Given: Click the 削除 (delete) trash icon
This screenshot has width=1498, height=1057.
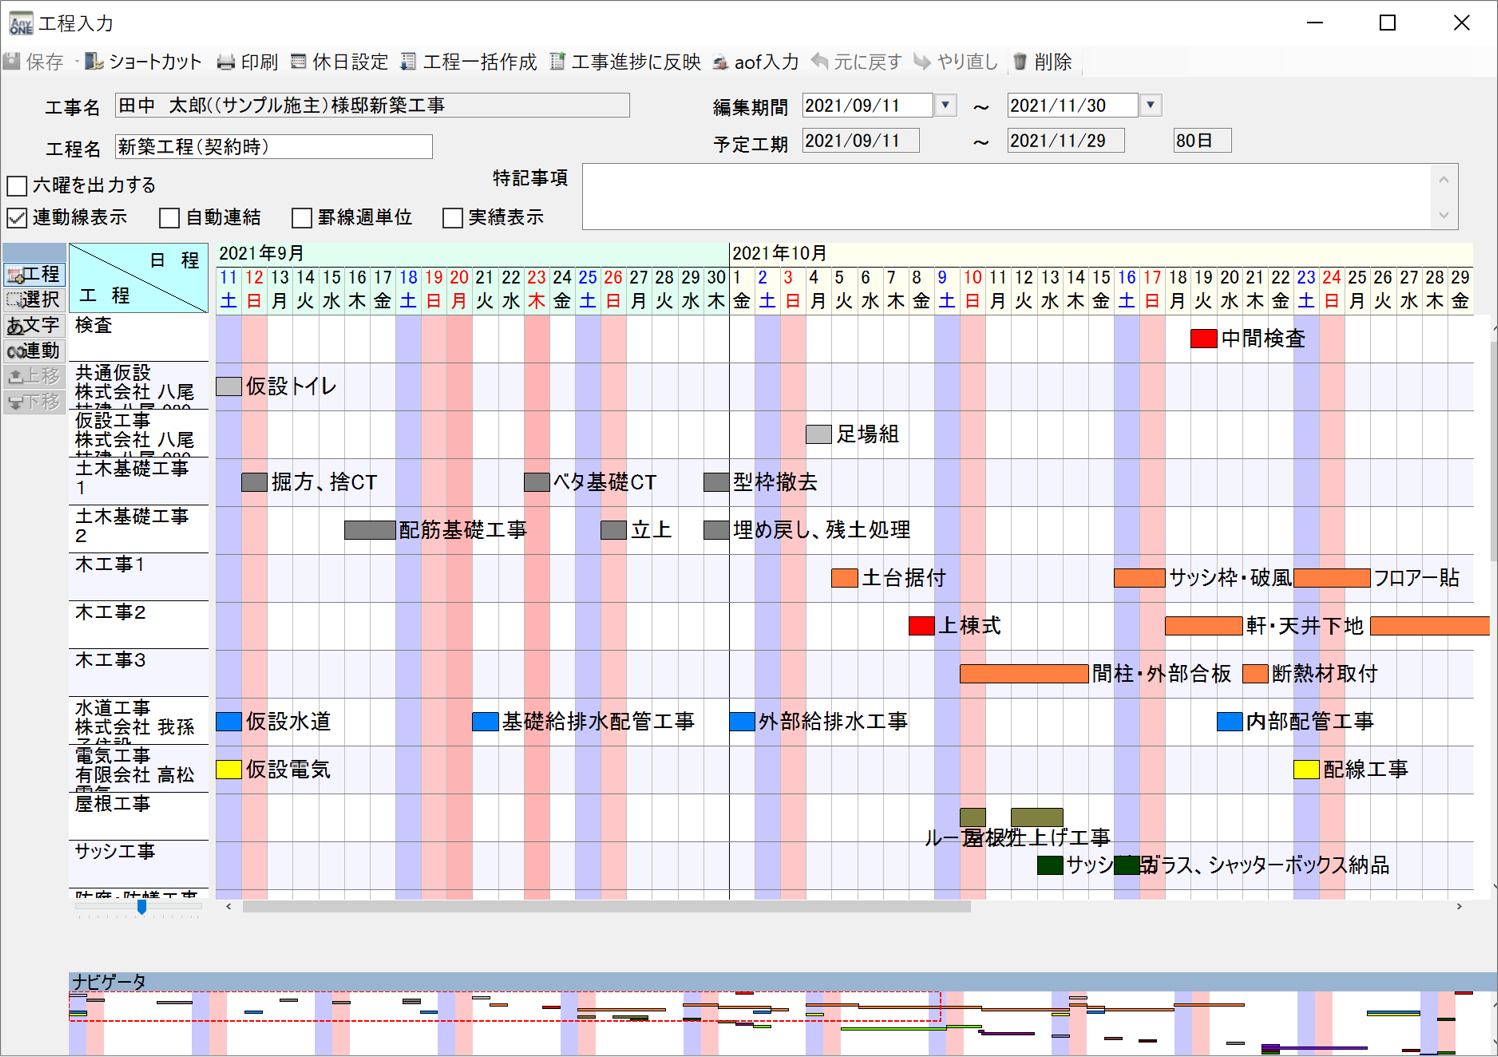Looking at the screenshot, I should (x=1043, y=61).
